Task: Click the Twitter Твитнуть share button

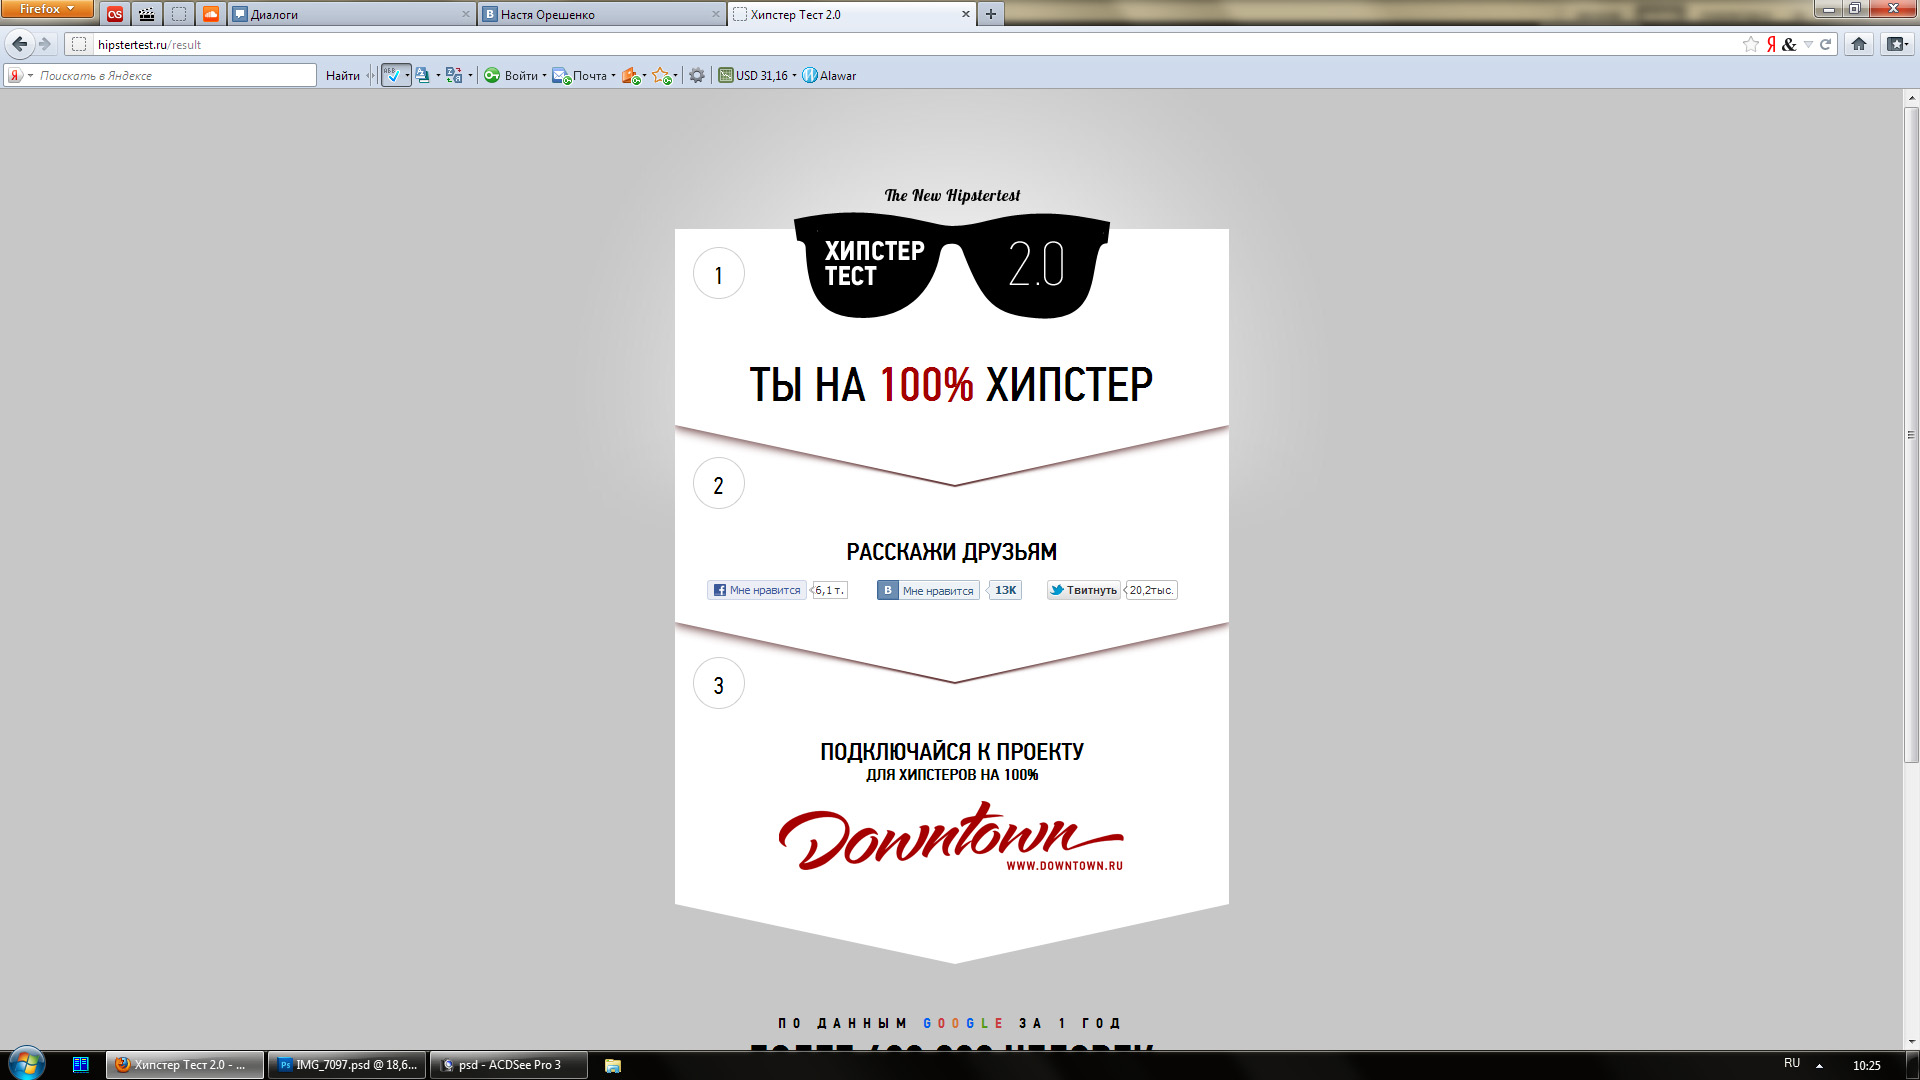Action: pos(1083,590)
